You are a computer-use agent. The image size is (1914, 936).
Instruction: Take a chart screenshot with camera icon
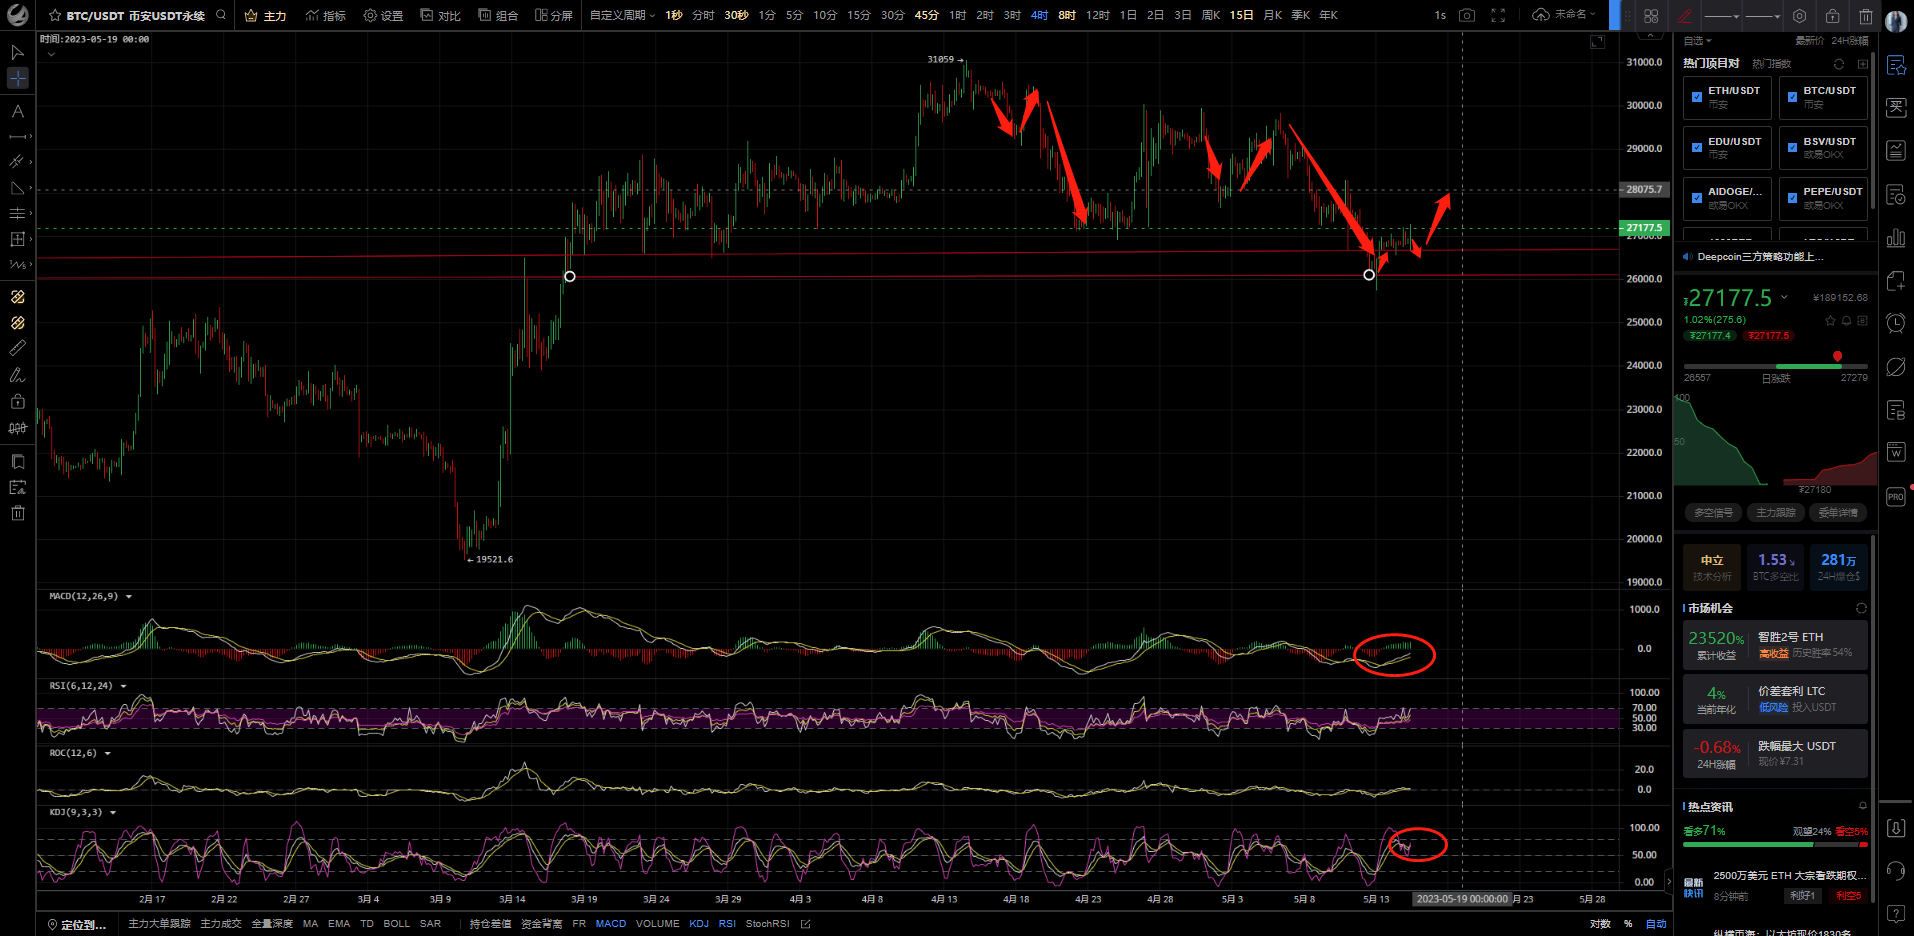pyautogui.click(x=1467, y=15)
